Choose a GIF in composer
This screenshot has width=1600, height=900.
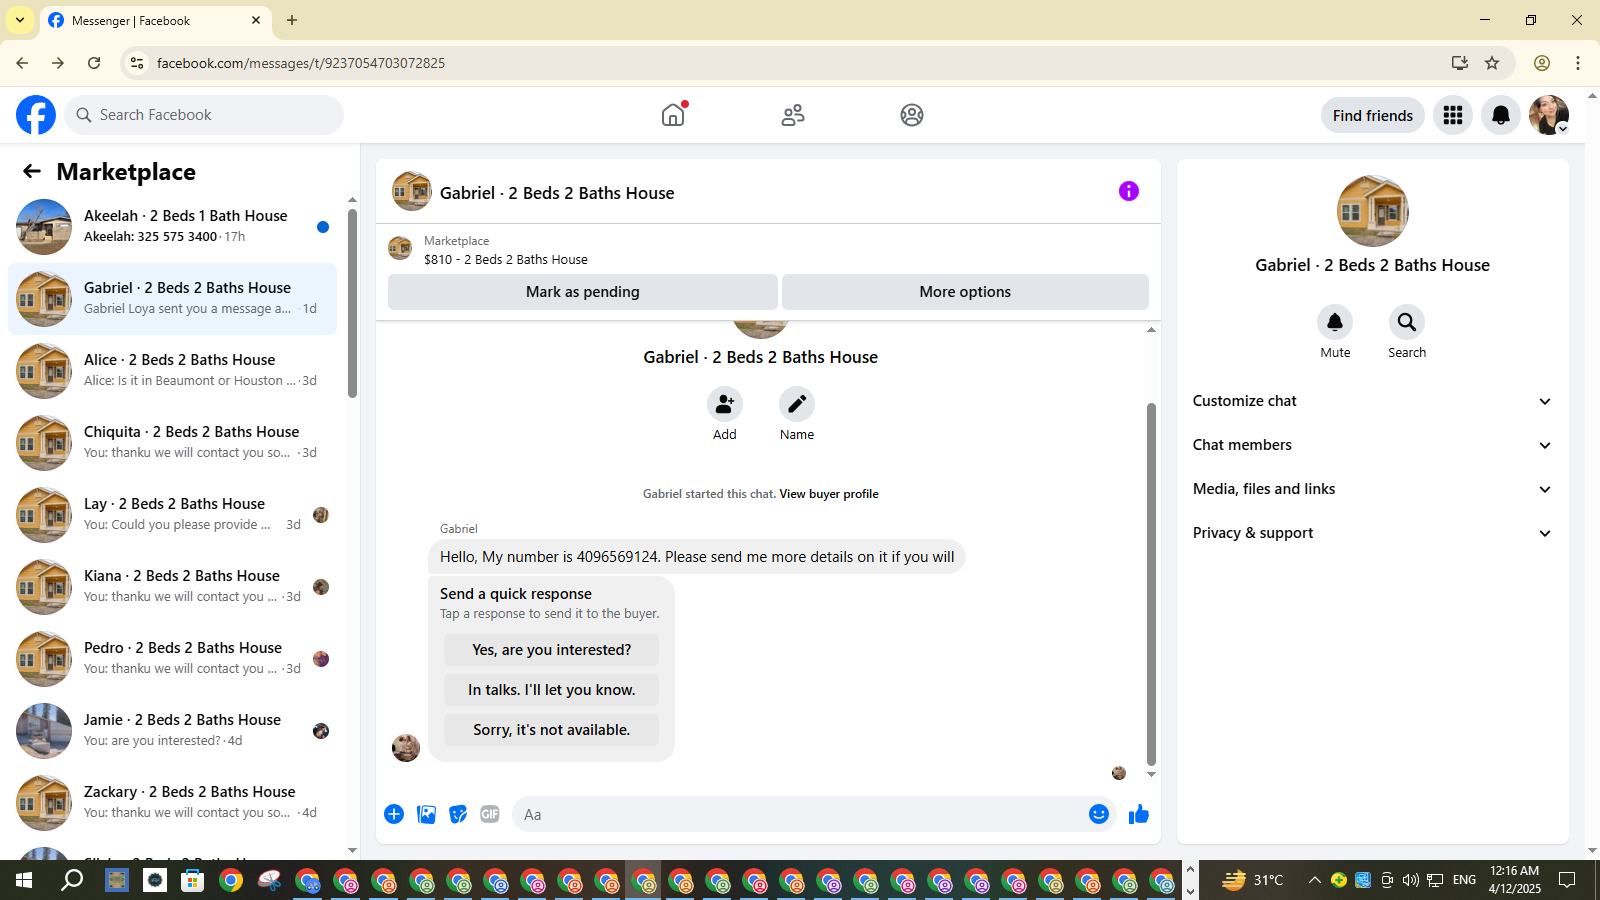[x=490, y=814]
